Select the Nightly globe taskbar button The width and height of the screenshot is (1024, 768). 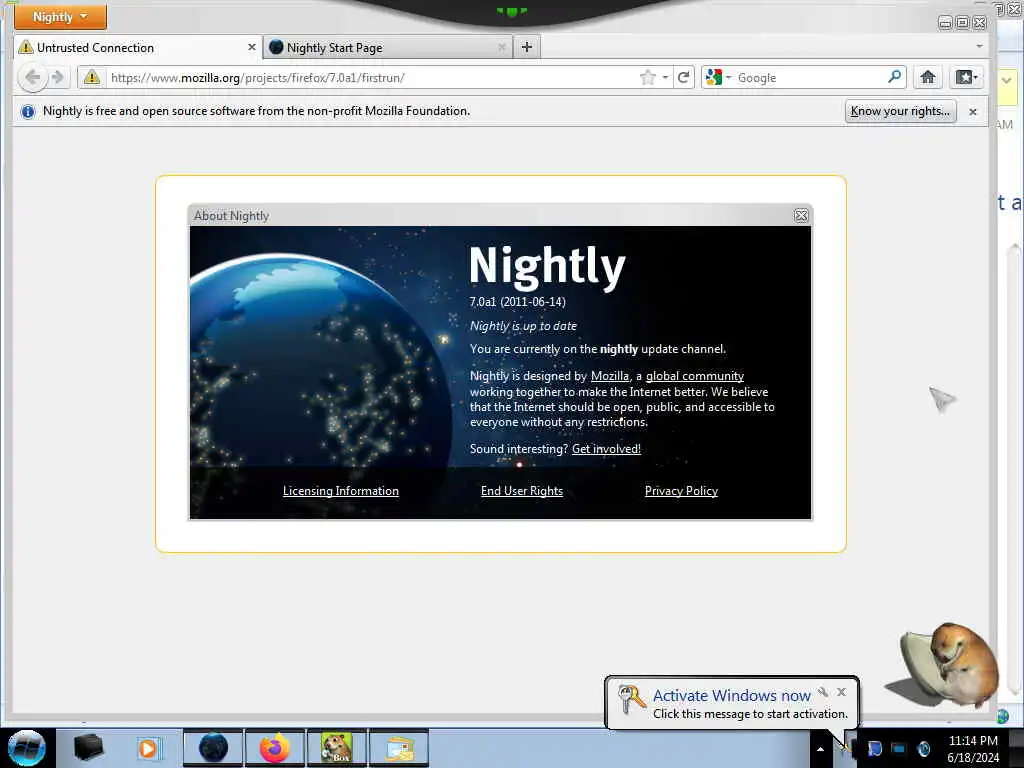[213, 748]
